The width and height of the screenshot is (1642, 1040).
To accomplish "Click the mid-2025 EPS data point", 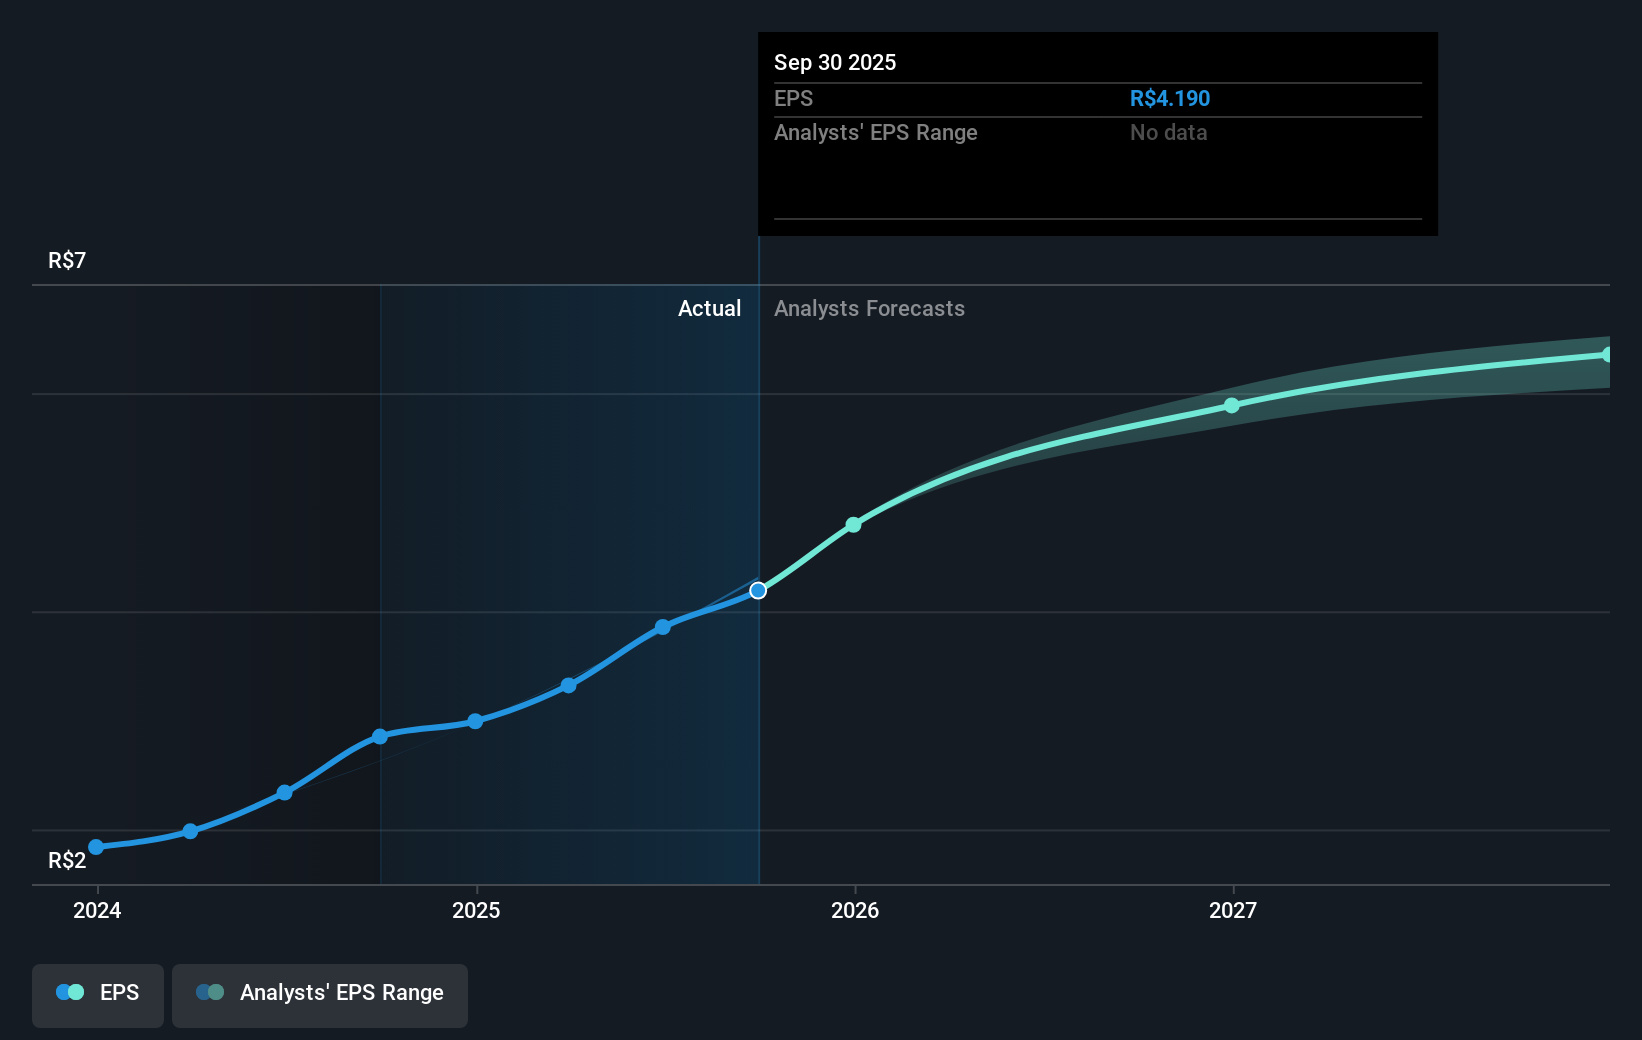I will (568, 685).
